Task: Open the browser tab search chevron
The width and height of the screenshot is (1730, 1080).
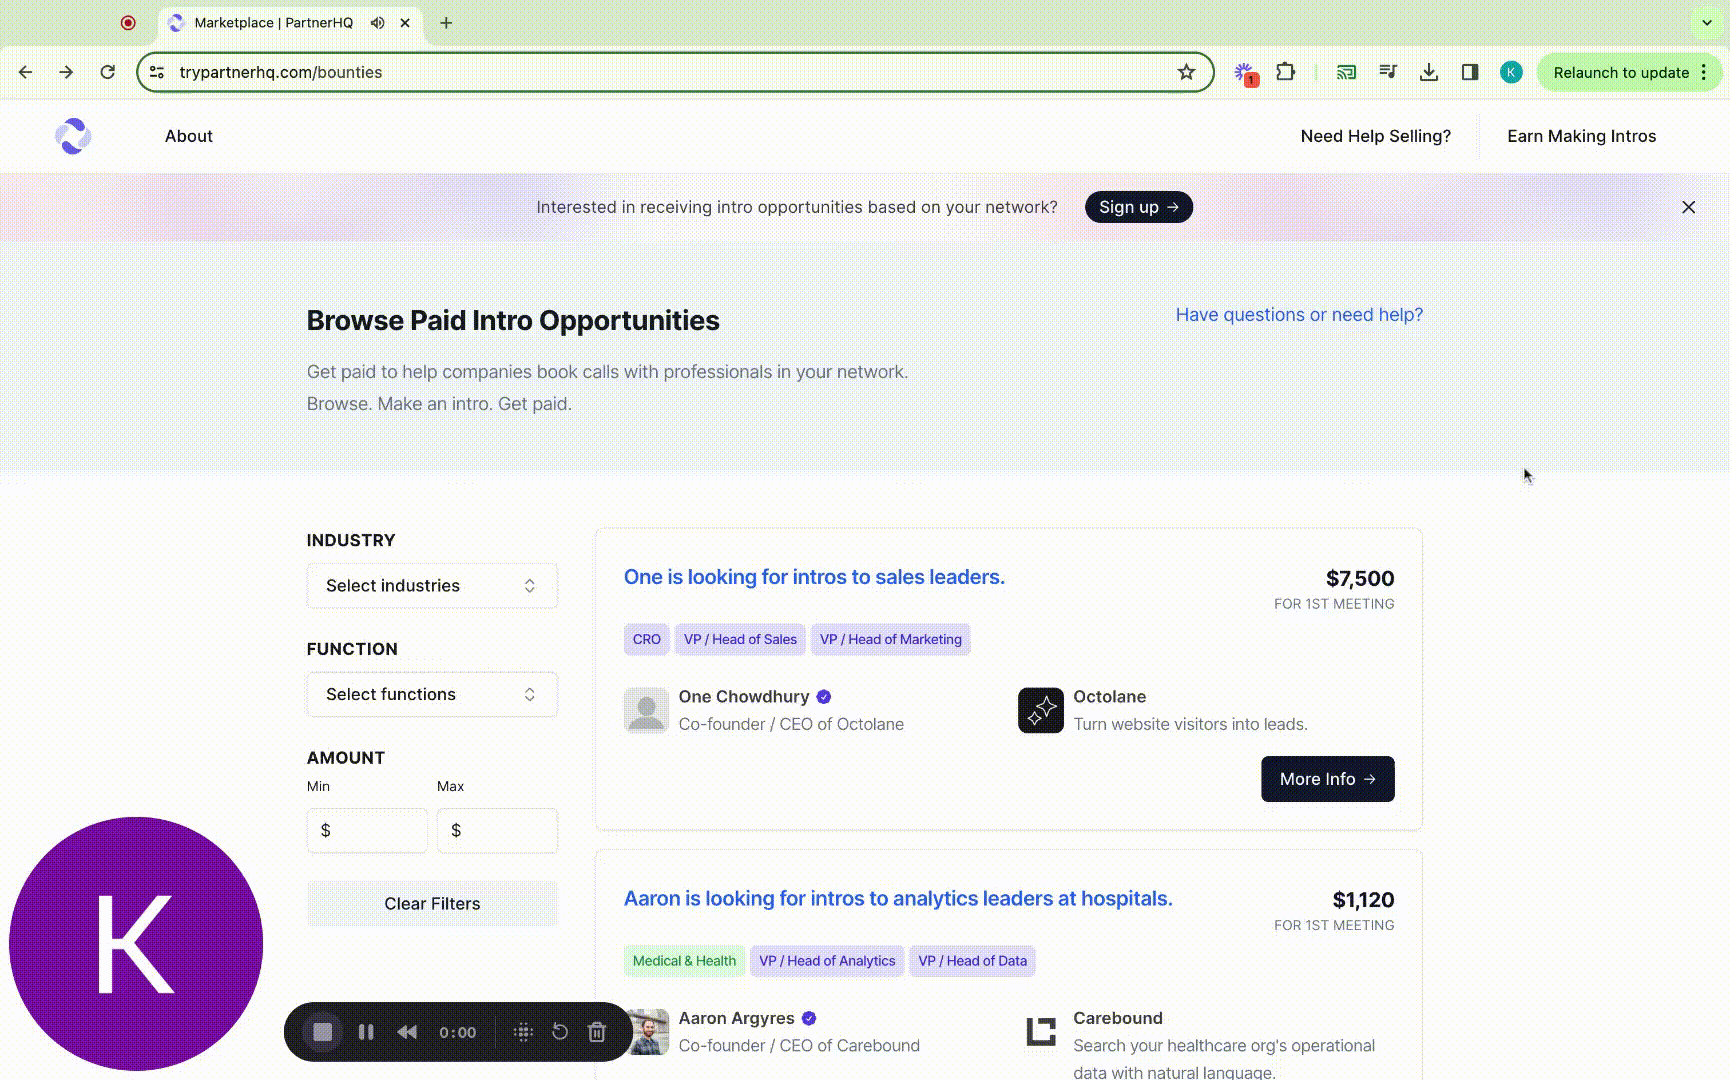Action: (1706, 22)
